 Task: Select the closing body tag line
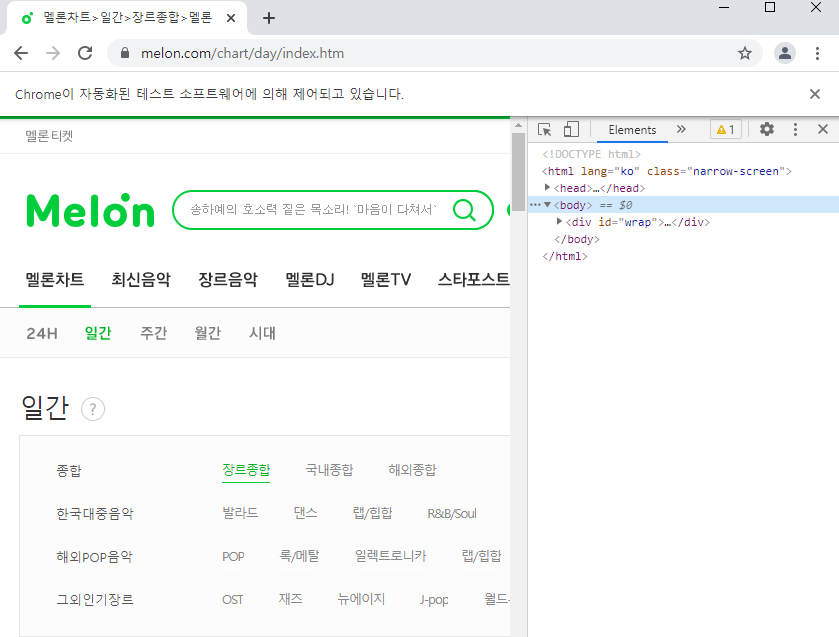577,239
